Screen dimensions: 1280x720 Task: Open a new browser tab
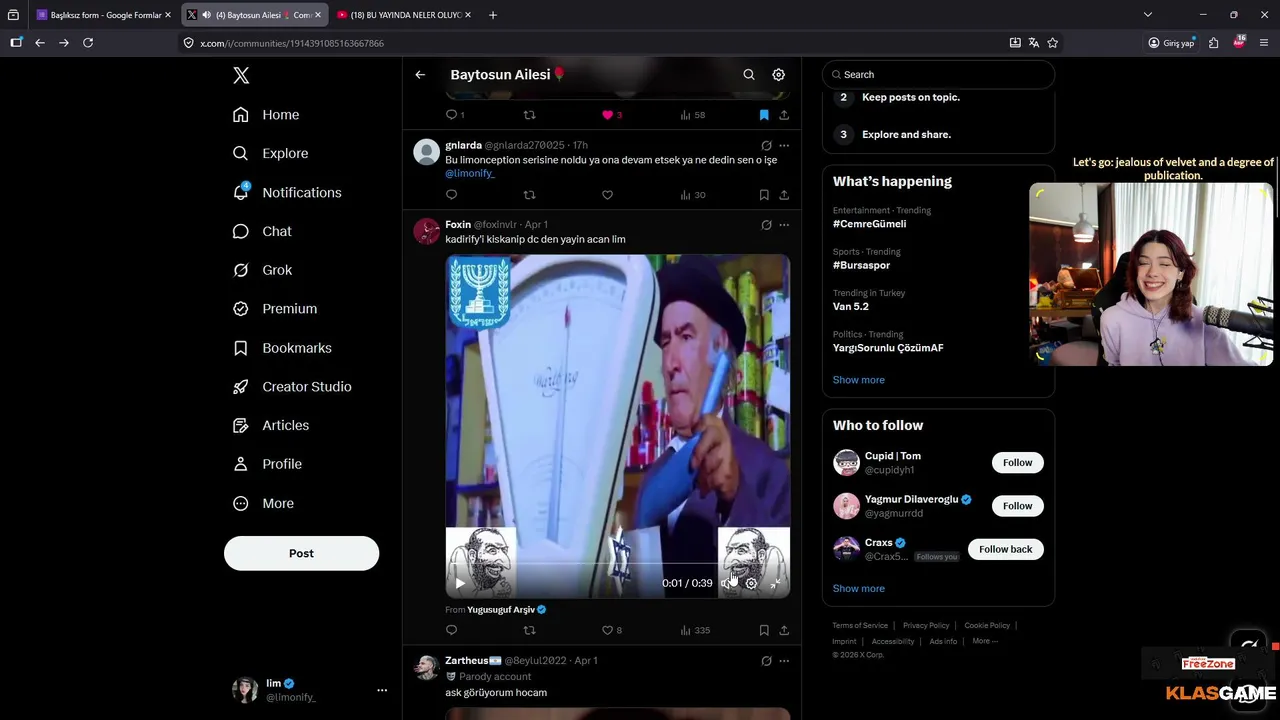(x=493, y=15)
